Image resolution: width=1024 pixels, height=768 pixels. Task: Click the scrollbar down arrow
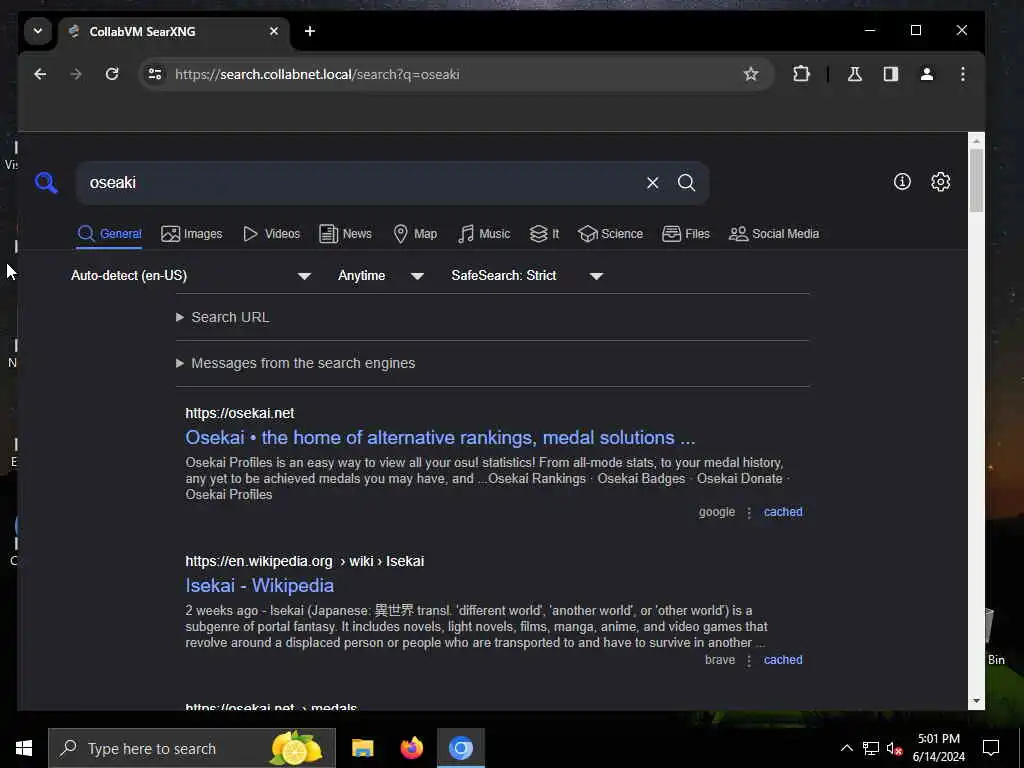click(976, 701)
